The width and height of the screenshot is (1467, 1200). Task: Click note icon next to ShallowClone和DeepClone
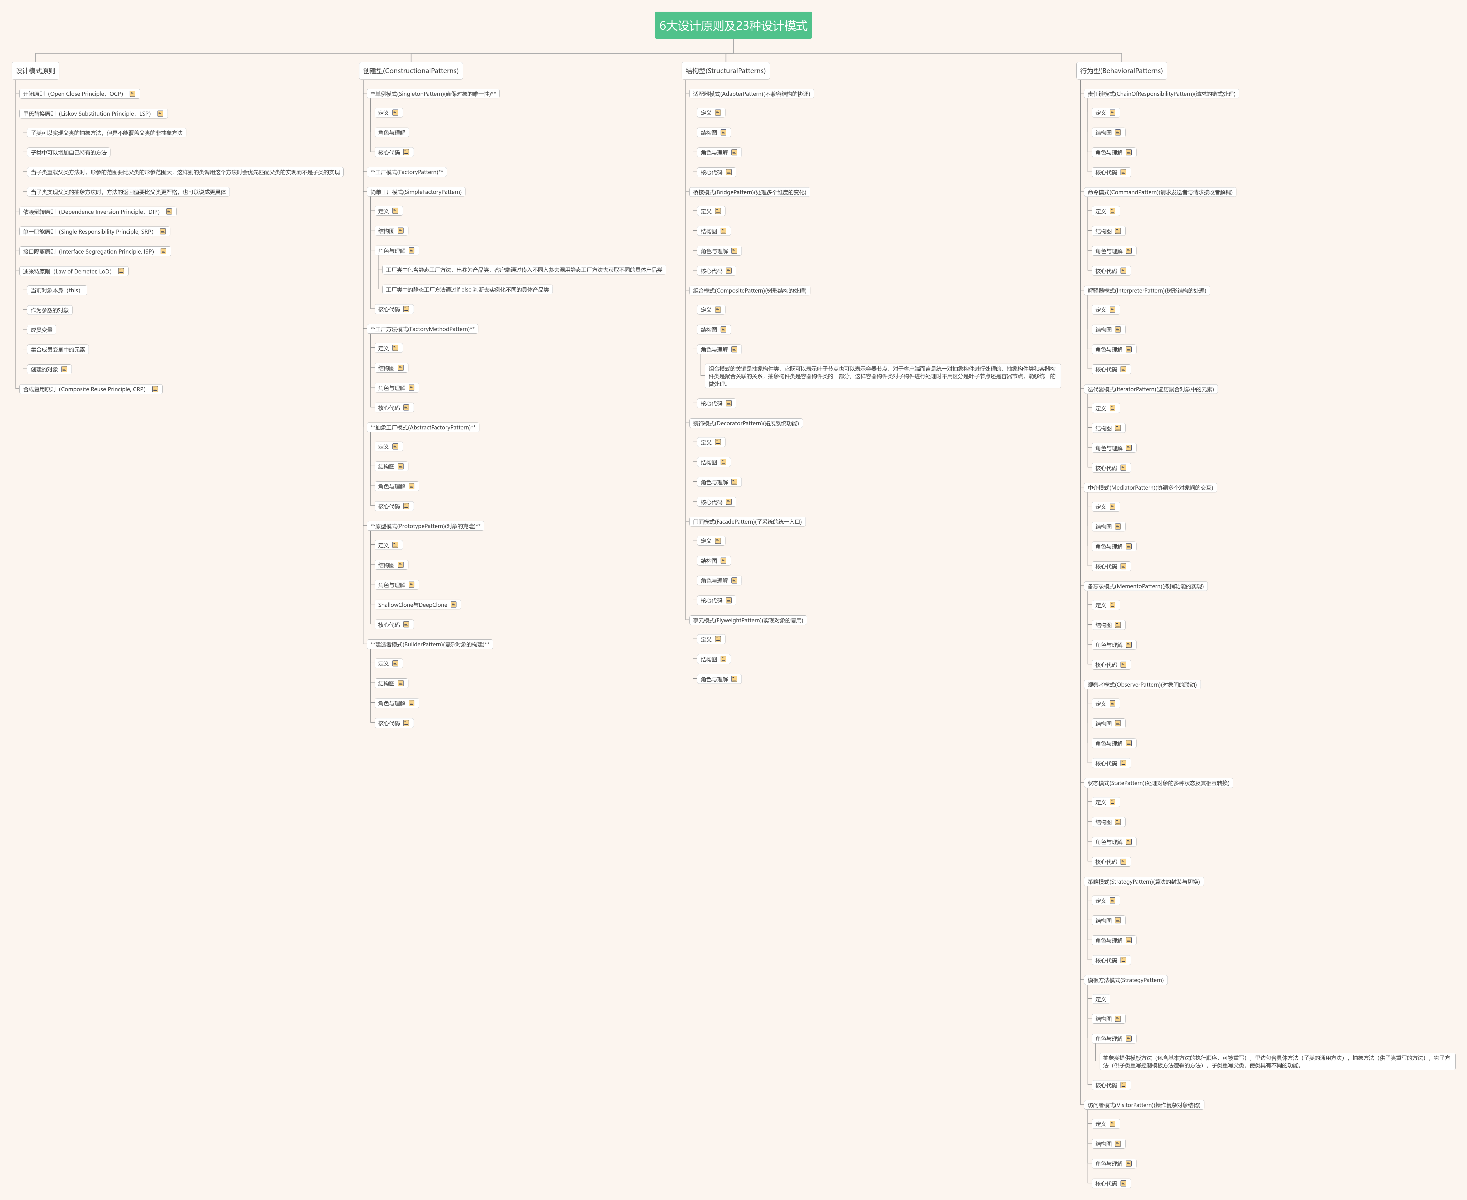point(454,605)
